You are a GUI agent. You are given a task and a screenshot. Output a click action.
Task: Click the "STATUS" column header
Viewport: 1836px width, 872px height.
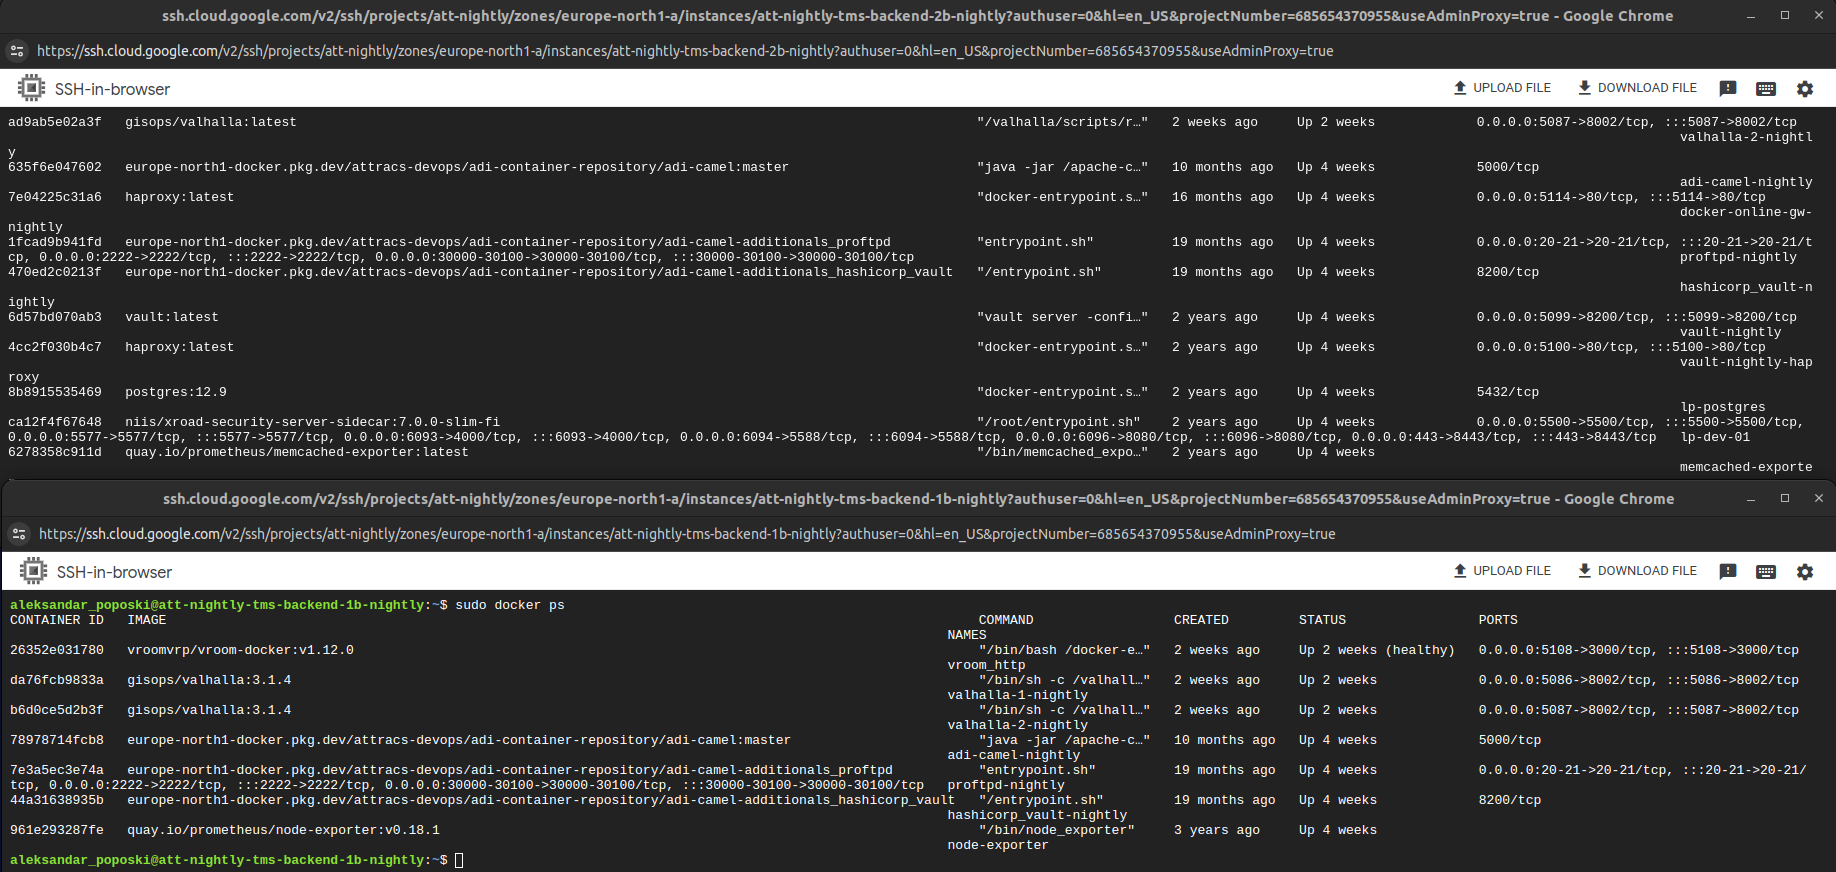(x=1322, y=620)
